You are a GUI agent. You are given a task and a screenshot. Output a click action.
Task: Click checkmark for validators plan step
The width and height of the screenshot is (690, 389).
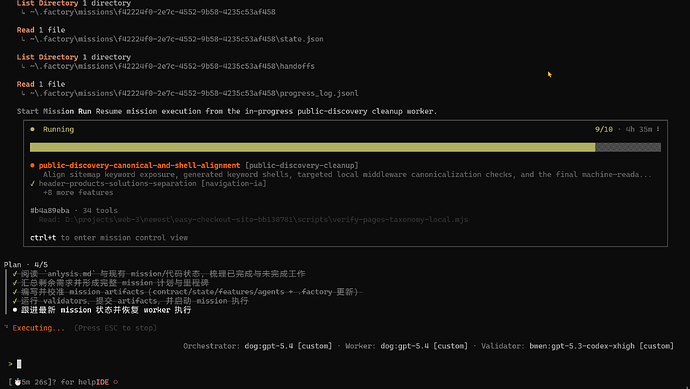pyautogui.click(x=15, y=301)
